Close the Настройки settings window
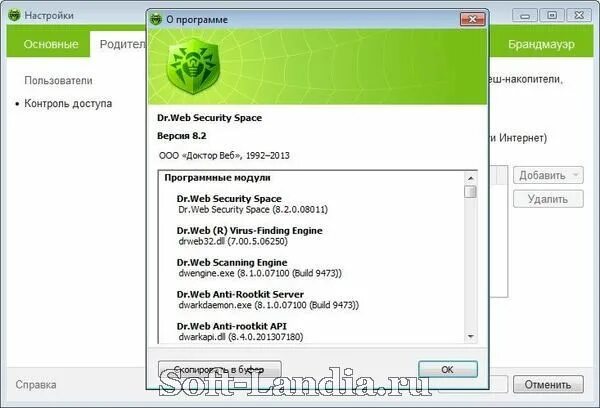Image resolution: width=600 pixels, height=408 pixels. tap(579, 15)
